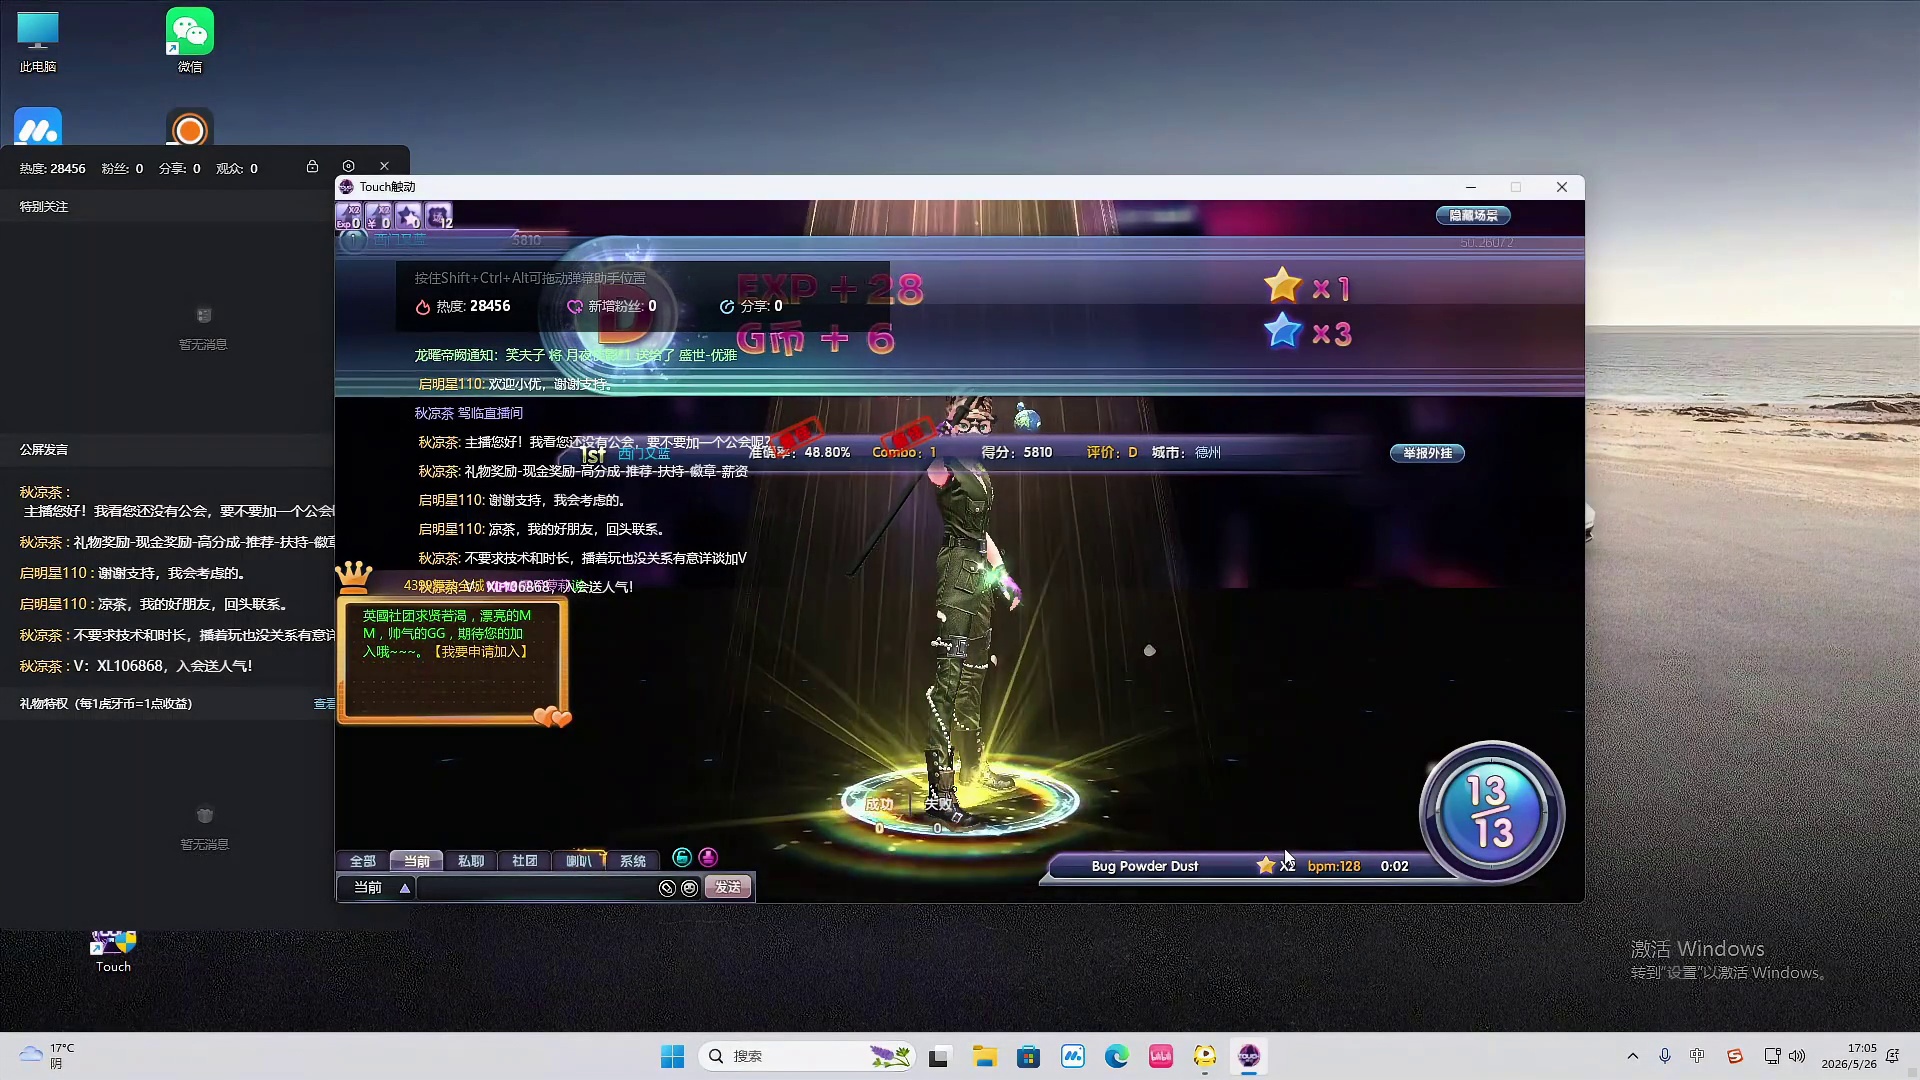The height and width of the screenshot is (1080, 1920).
Task: Click the 举报外挂 report button
Action: click(1427, 453)
